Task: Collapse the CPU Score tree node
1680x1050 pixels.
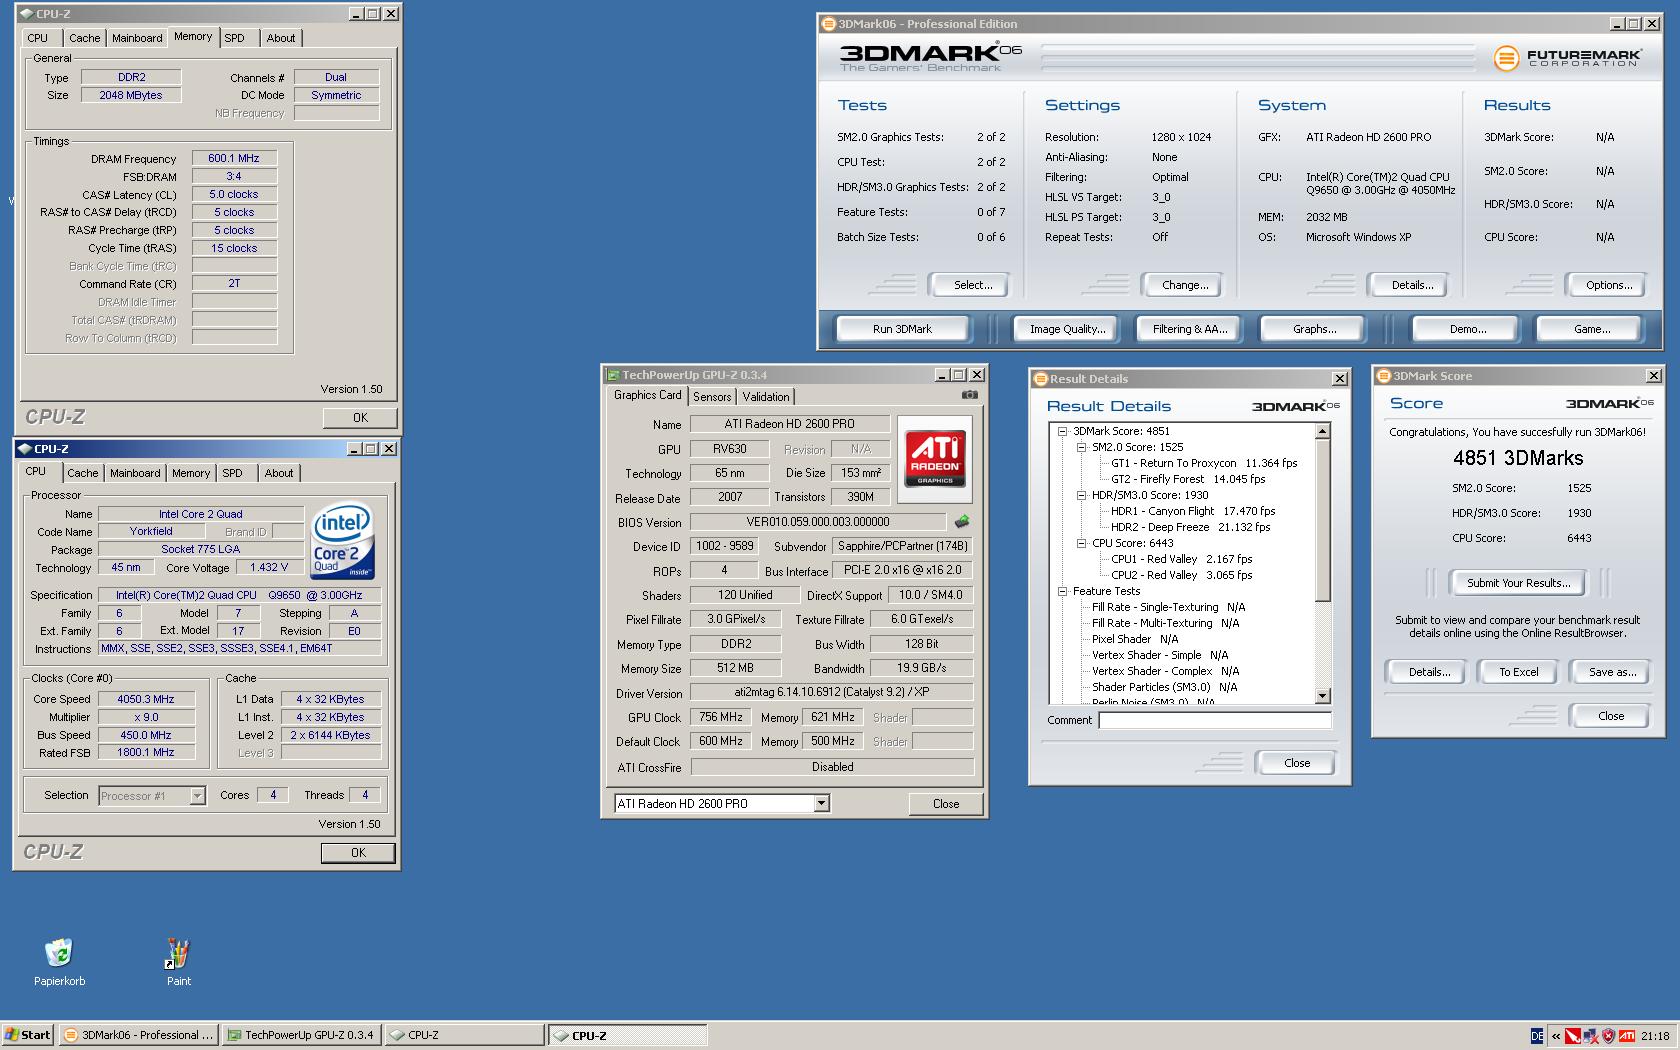Action: click(1081, 543)
